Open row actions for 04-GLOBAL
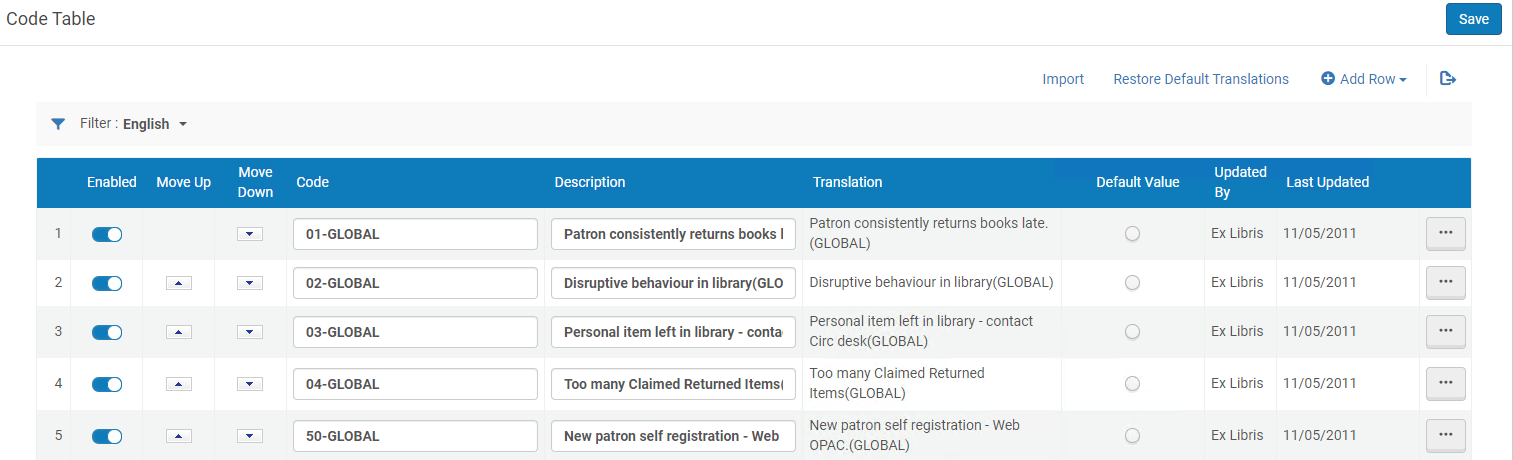The height and width of the screenshot is (460, 1513). click(1445, 383)
